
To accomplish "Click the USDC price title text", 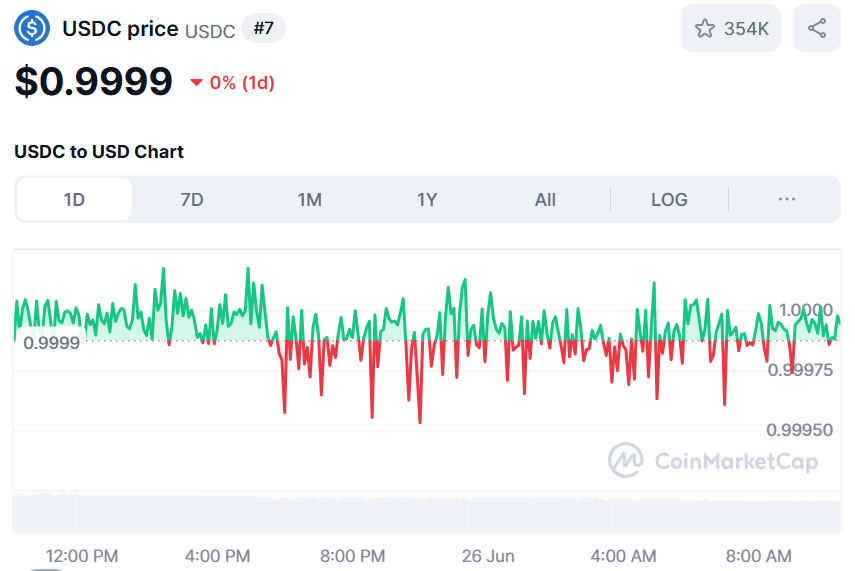I will coord(121,28).
